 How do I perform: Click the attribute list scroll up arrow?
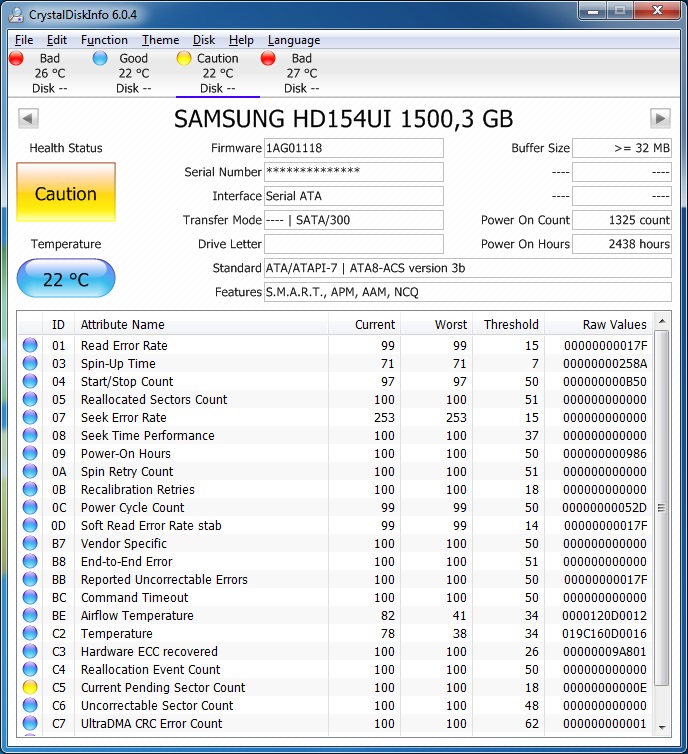pyautogui.click(x=662, y=321)
